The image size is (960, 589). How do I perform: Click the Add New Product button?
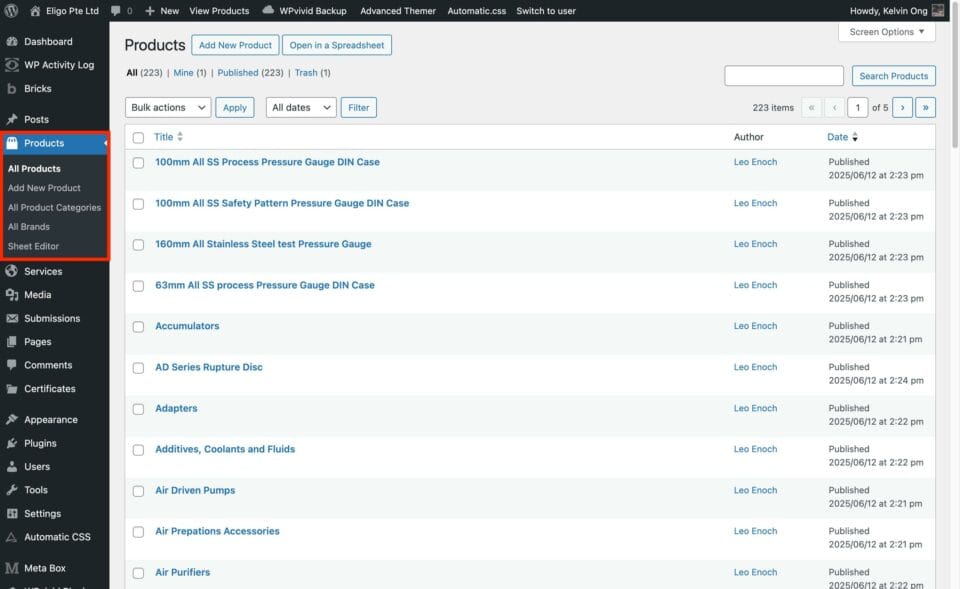point(235,45)
